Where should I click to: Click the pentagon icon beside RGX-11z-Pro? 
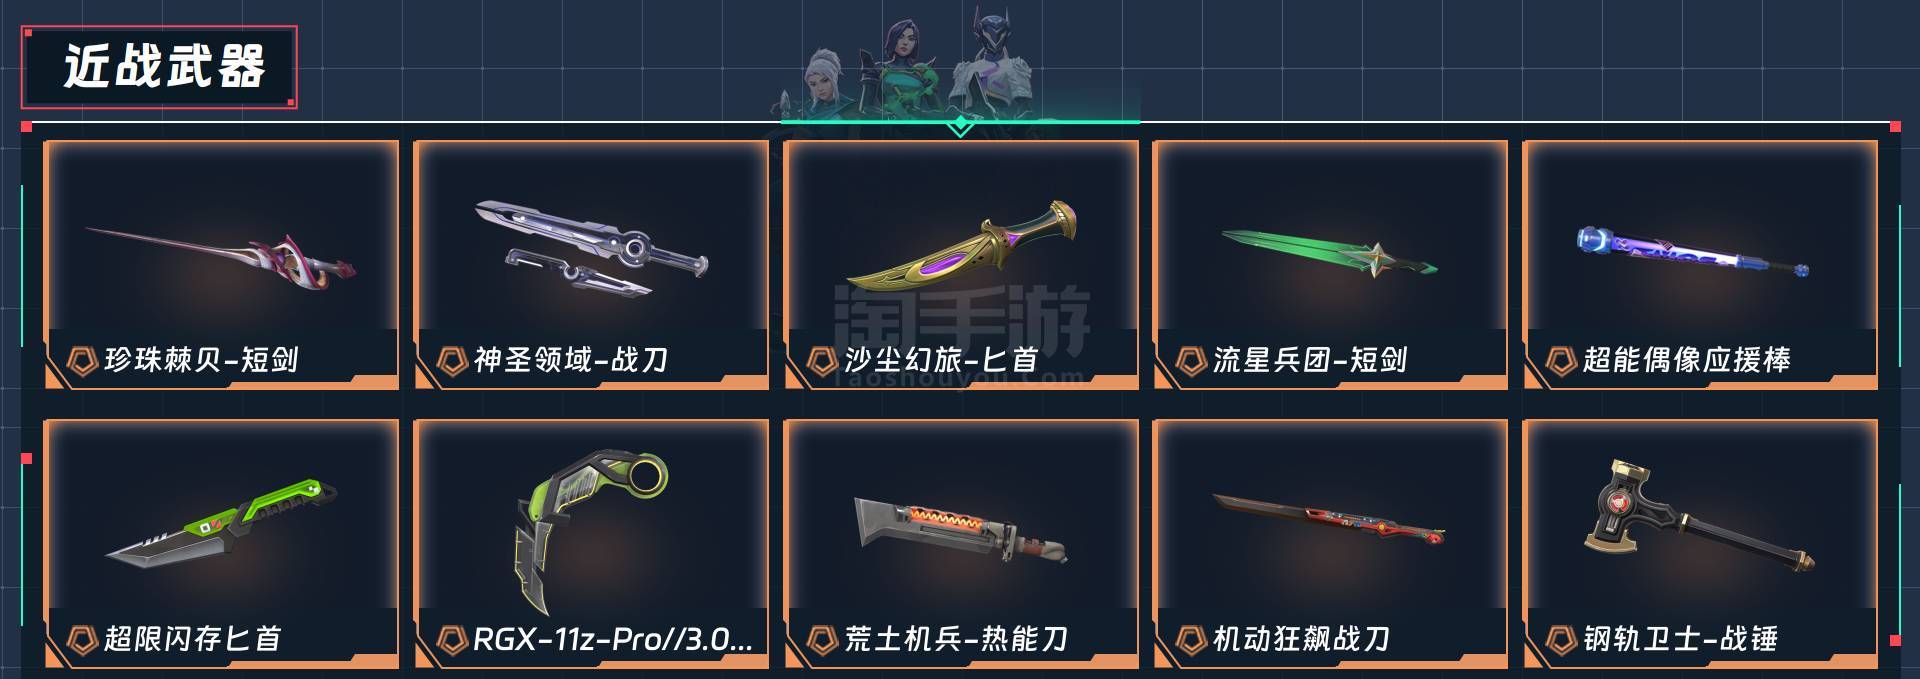tap(452, 639)
